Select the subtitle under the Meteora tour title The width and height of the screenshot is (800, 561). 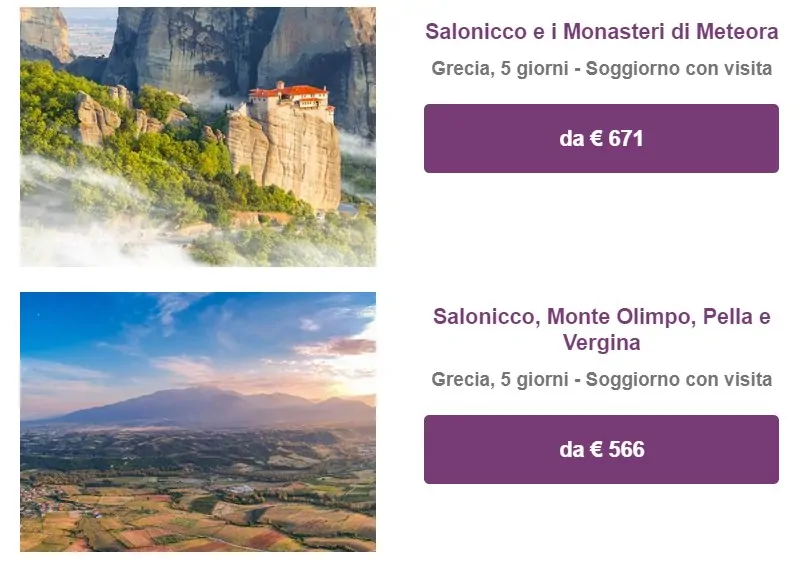pos(601,69)
